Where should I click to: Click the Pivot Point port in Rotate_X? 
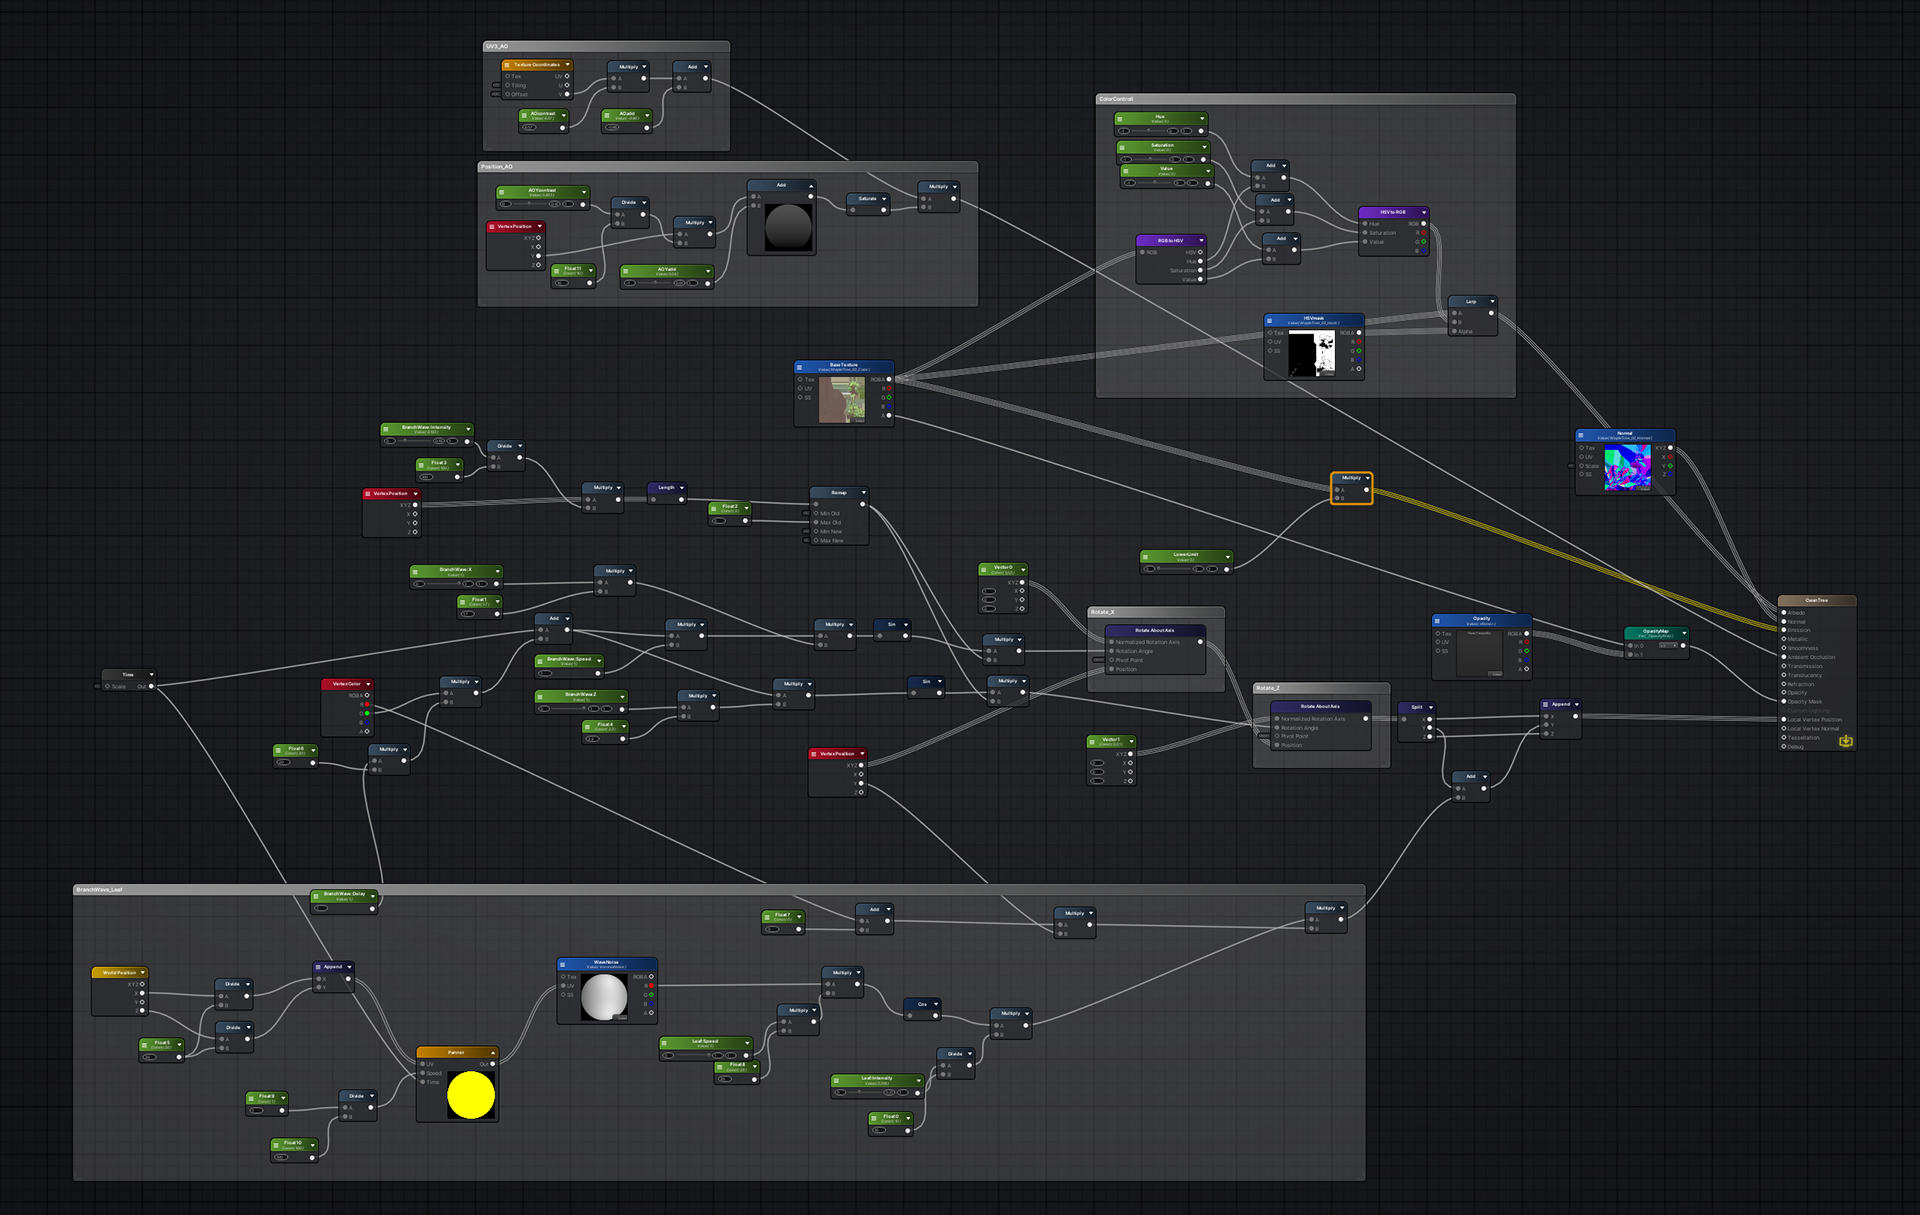click(x=1111, y=660)
